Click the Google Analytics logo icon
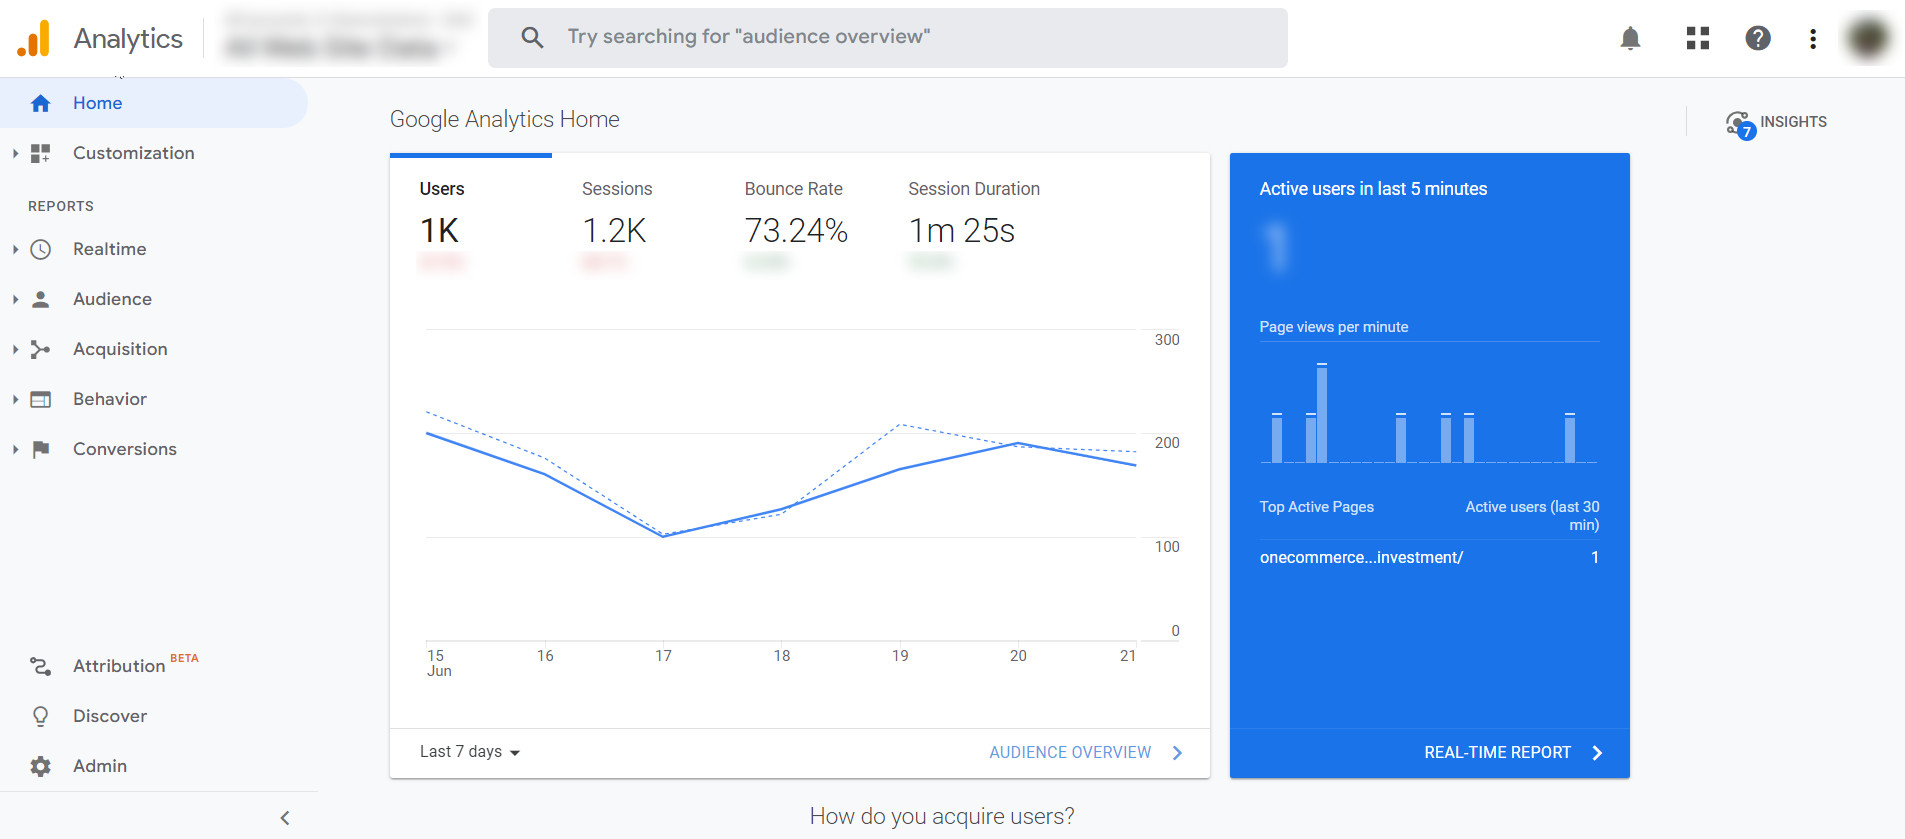This screenshot has height=839, width=1905. pyautogui.click(x=34, y=38)
